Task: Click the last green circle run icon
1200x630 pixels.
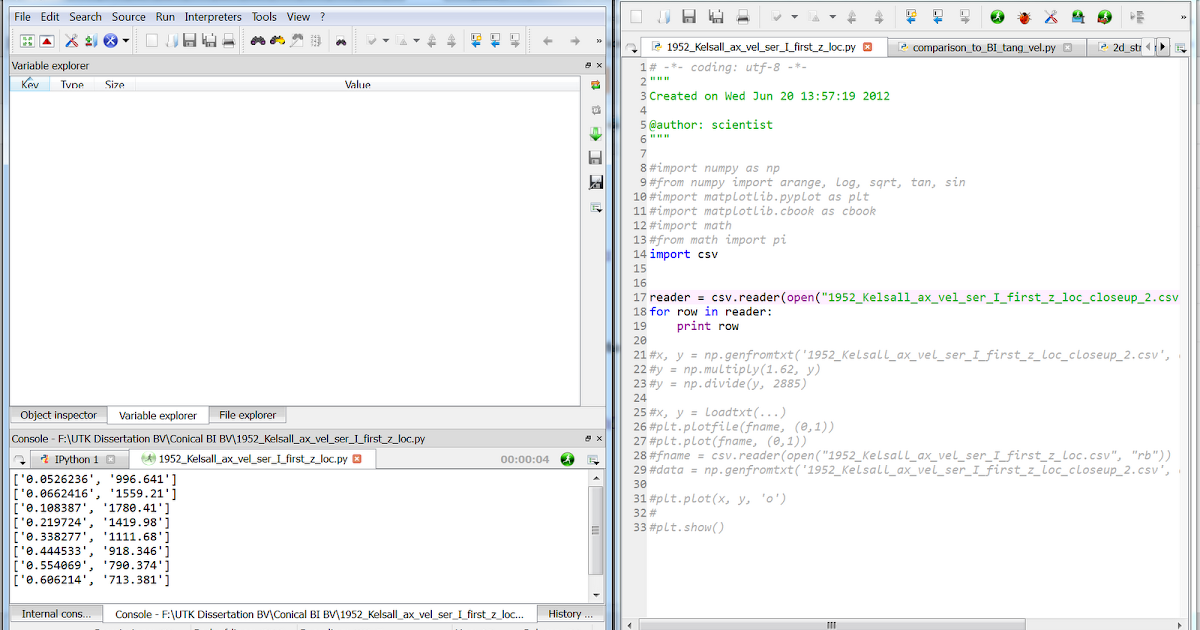Action: coord(1104,16)
